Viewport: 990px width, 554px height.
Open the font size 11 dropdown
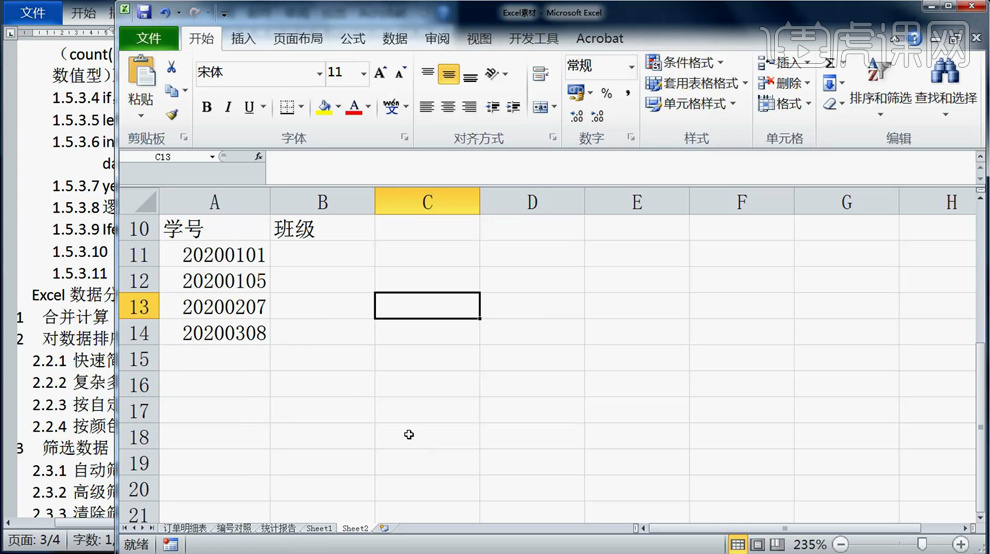pyautogui.click(x=364, y=73)
